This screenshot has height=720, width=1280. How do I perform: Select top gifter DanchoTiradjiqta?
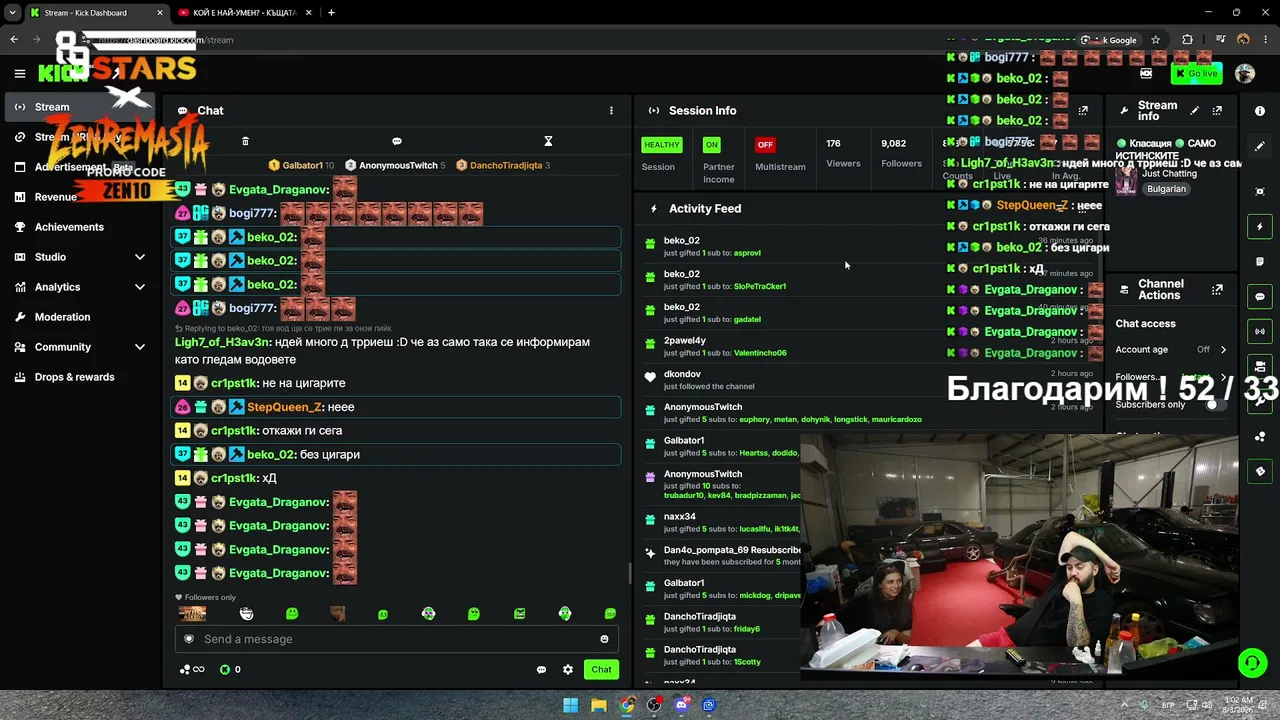click(x=503, y=165)
